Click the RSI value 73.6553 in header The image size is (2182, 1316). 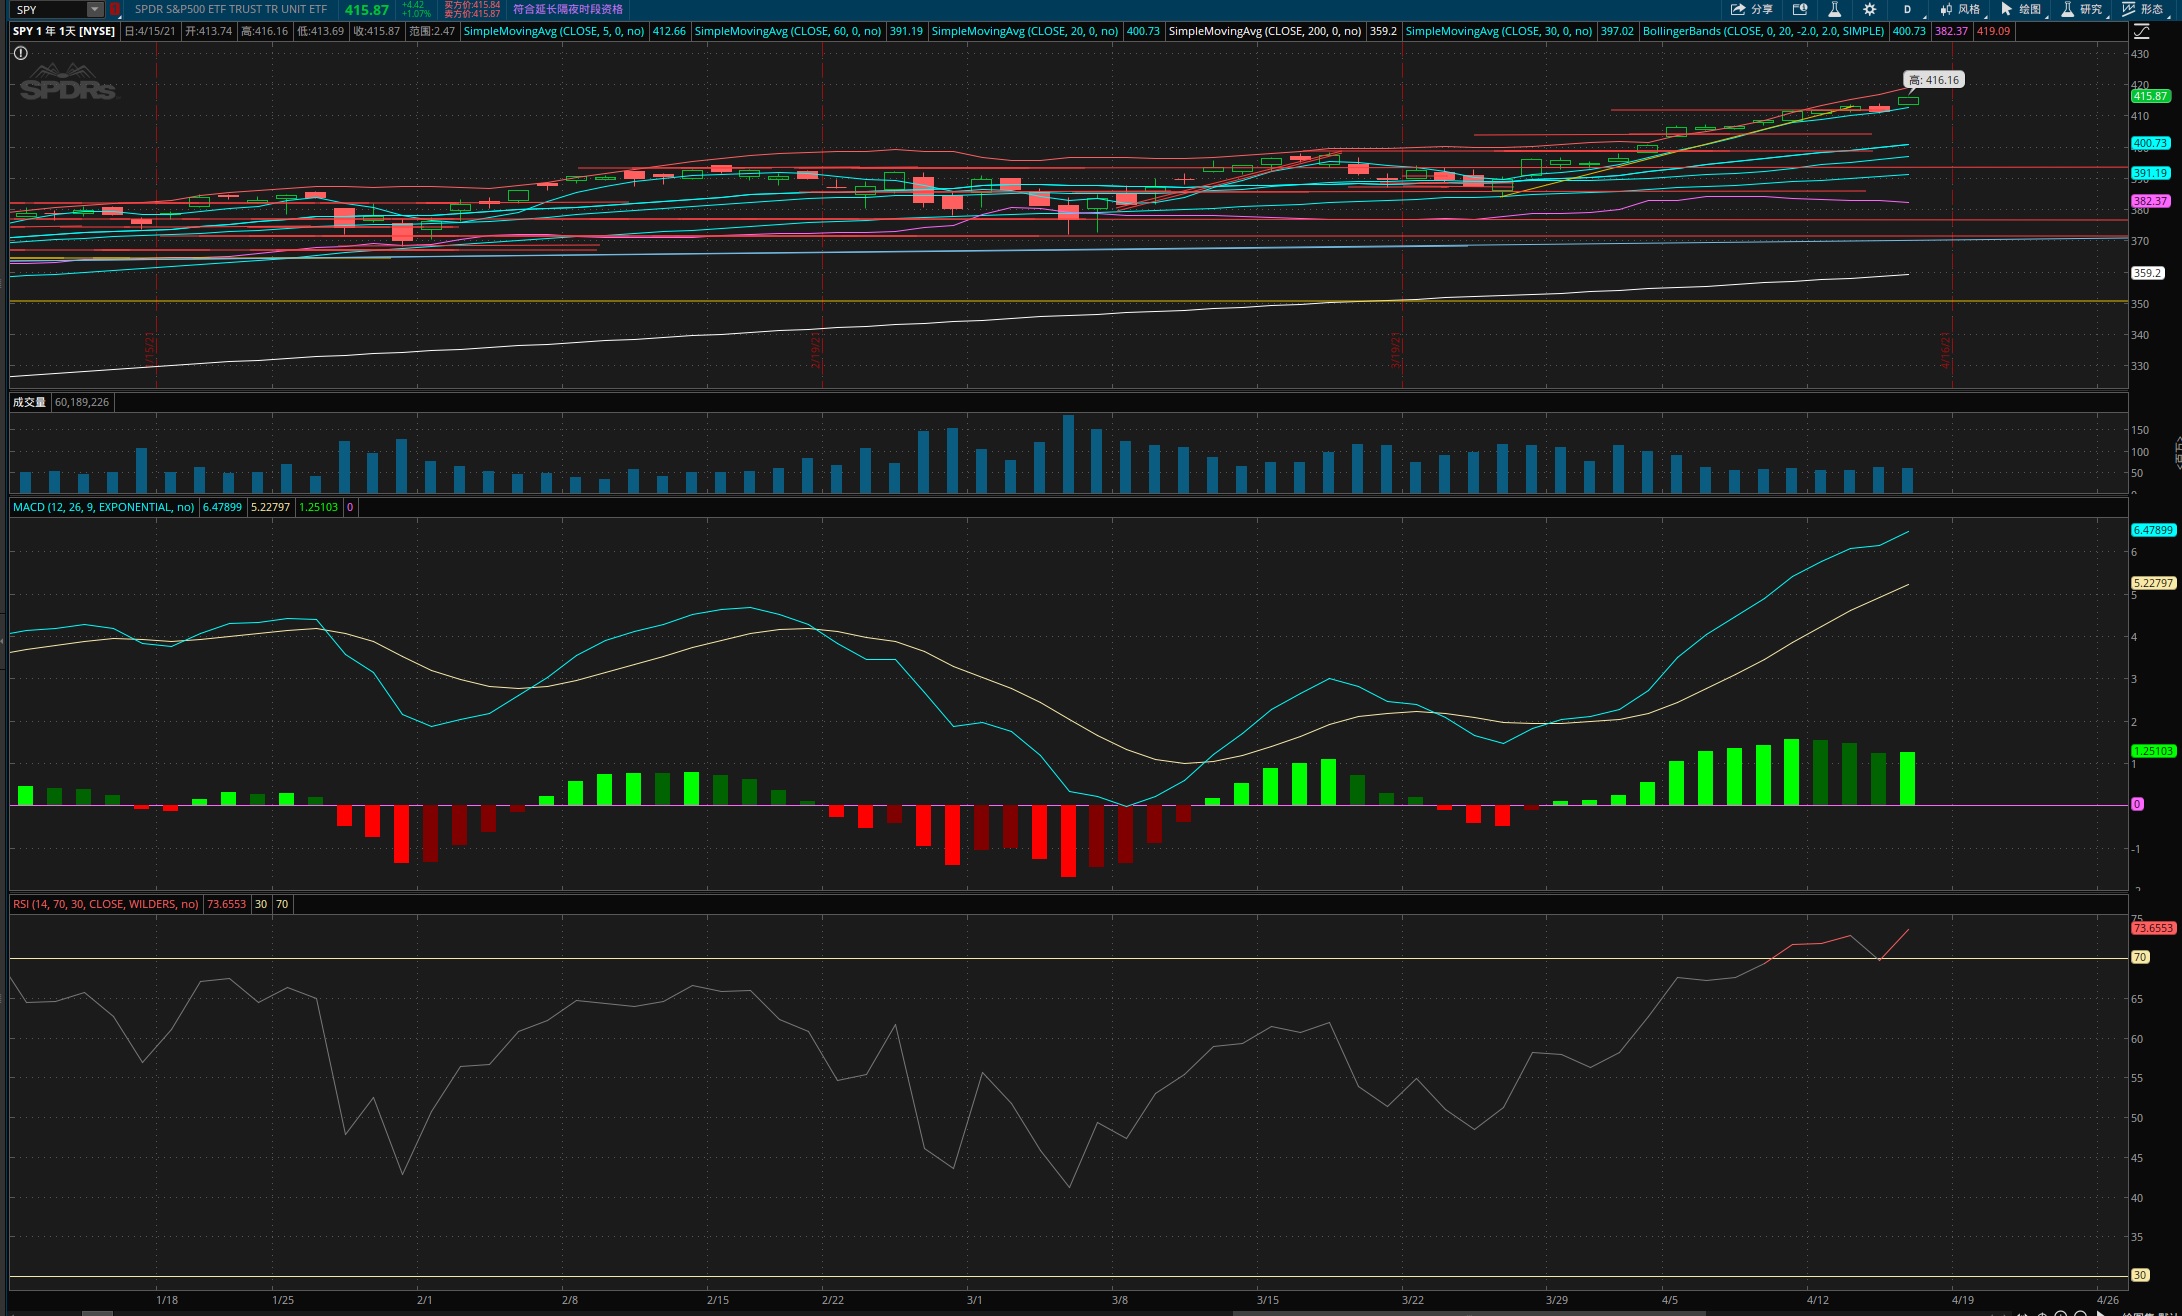[x=226, y=904]
